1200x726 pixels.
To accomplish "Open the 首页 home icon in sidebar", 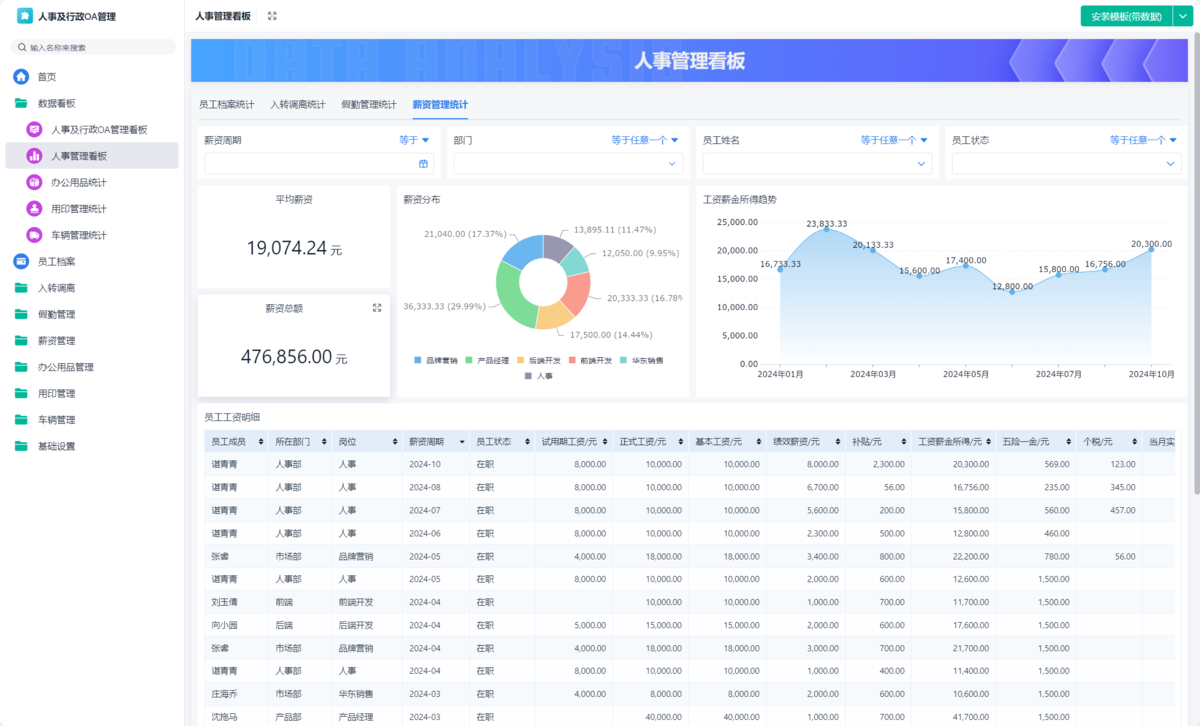I will (20, 76).
